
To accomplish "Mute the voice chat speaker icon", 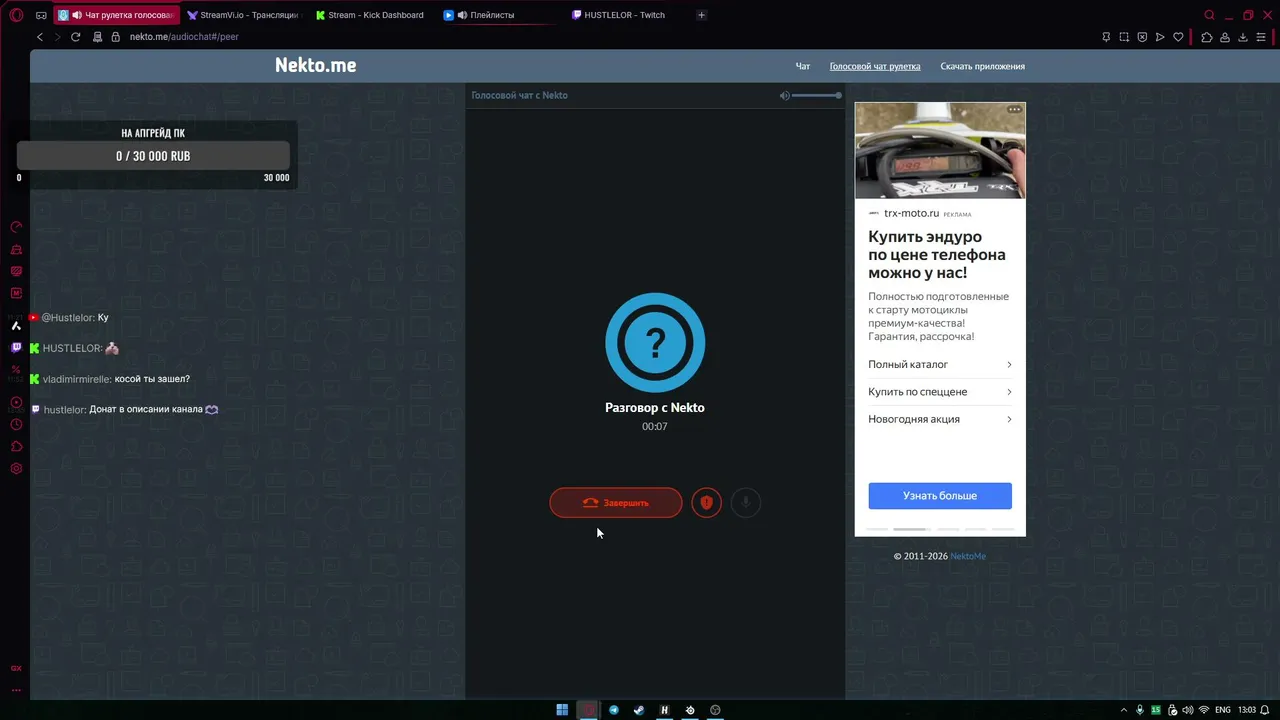I will pyautogui.click(x=785, y=95).
